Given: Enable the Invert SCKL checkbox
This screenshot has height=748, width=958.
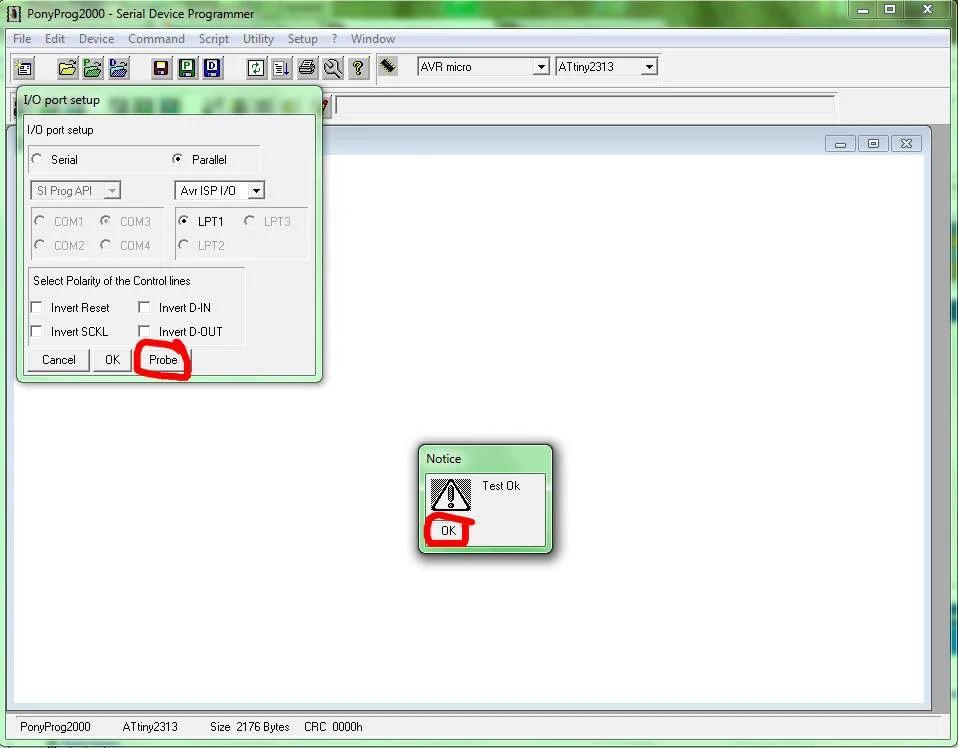Looking at the screenshot, I should click(x=37, y=331).
